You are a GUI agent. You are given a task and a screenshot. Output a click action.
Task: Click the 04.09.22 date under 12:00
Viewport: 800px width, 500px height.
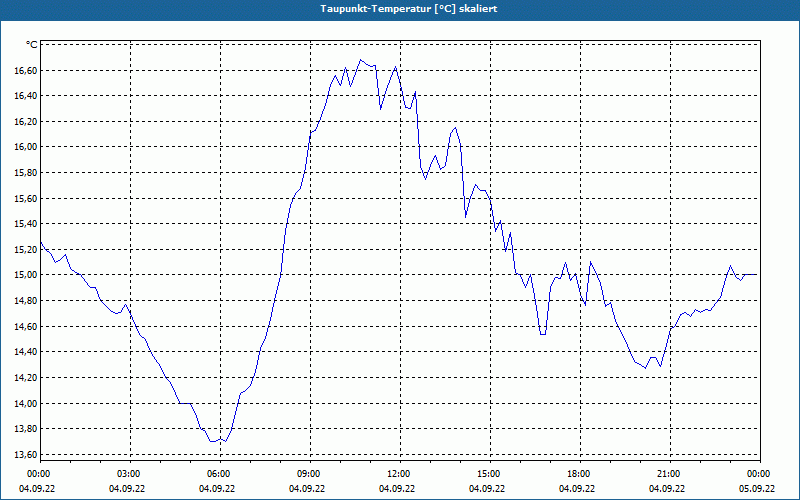pyautogui.click(x=397, y=489)
